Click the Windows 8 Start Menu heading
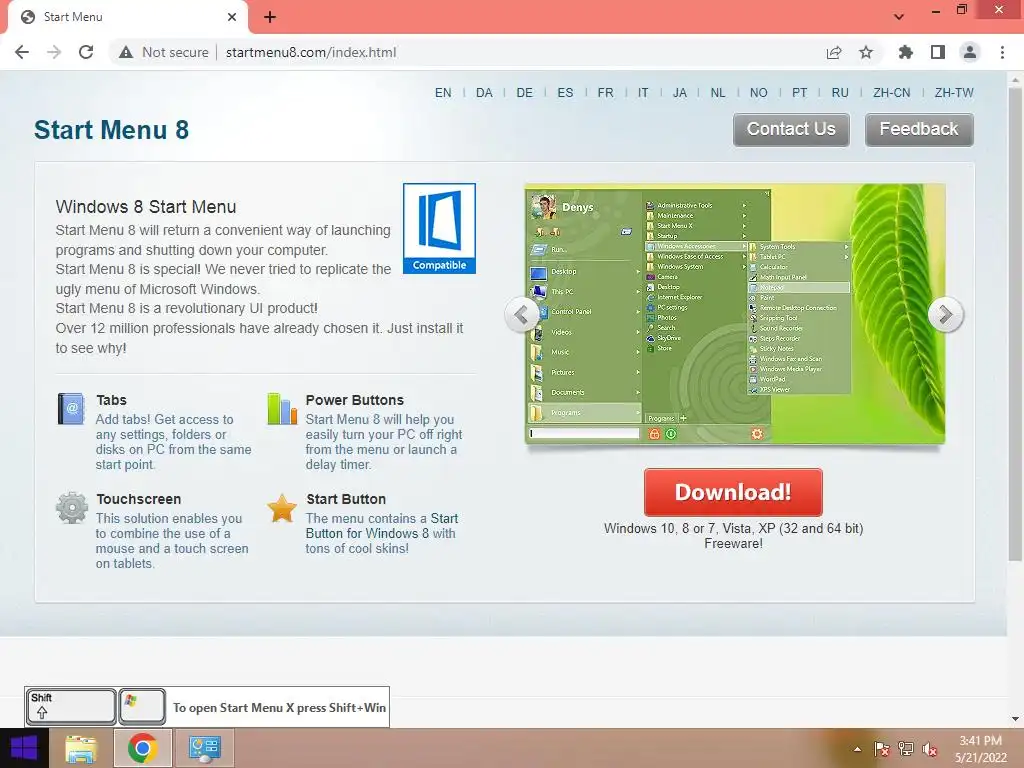 pyautogui.click(x=146, y=206)
